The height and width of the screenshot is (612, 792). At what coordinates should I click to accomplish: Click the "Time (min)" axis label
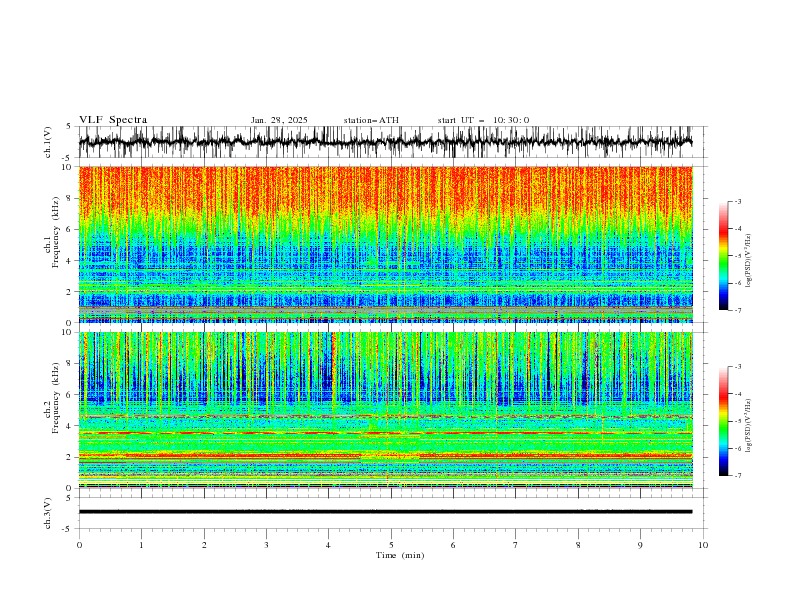tap(400, 555)
